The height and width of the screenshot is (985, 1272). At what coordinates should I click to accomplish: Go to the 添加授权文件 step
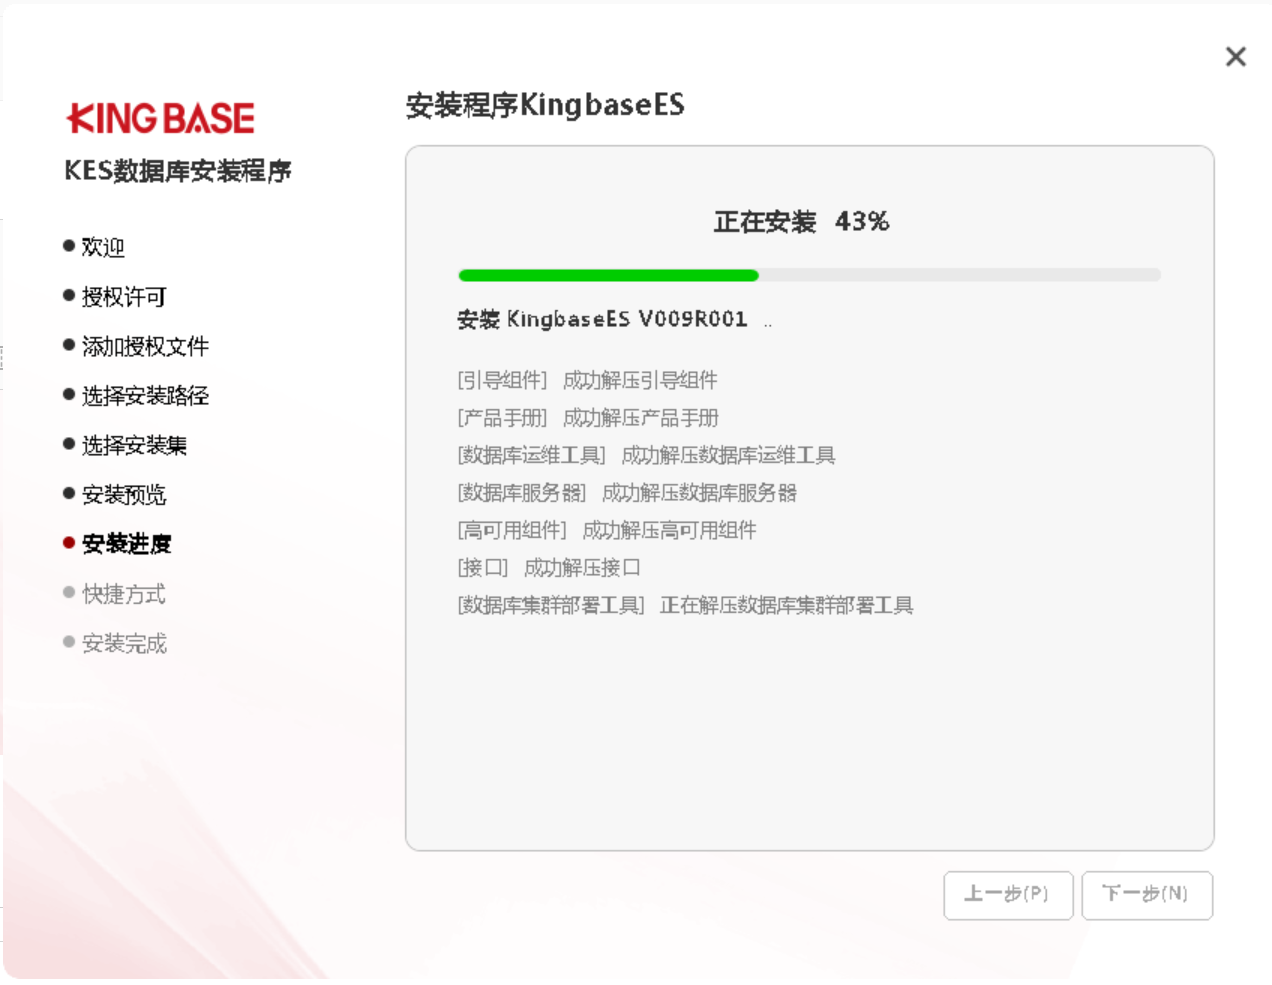pyautogui.click(x=144, y=346)
